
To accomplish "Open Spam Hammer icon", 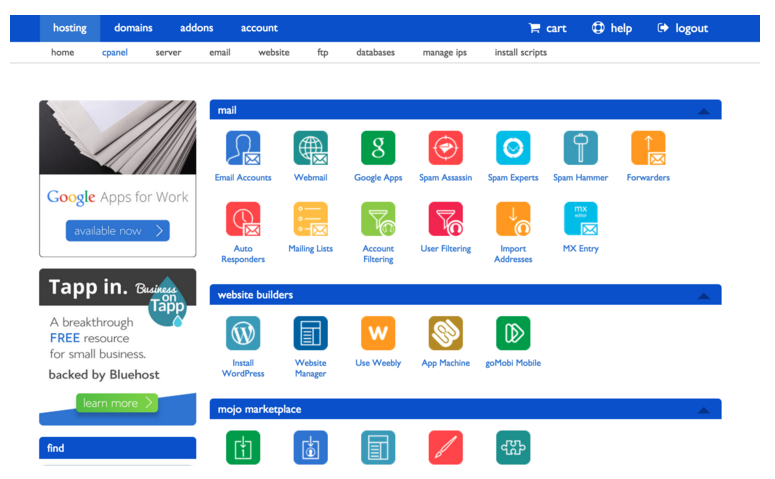I will point(581,148).
